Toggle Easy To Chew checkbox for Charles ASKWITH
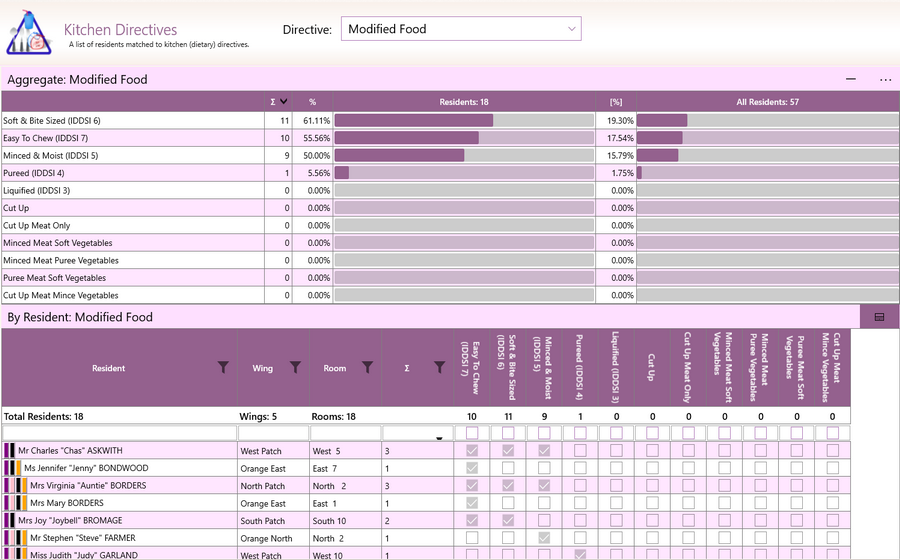Image resolution: width=900 pixels, height=560 pixels. (472, 450)
